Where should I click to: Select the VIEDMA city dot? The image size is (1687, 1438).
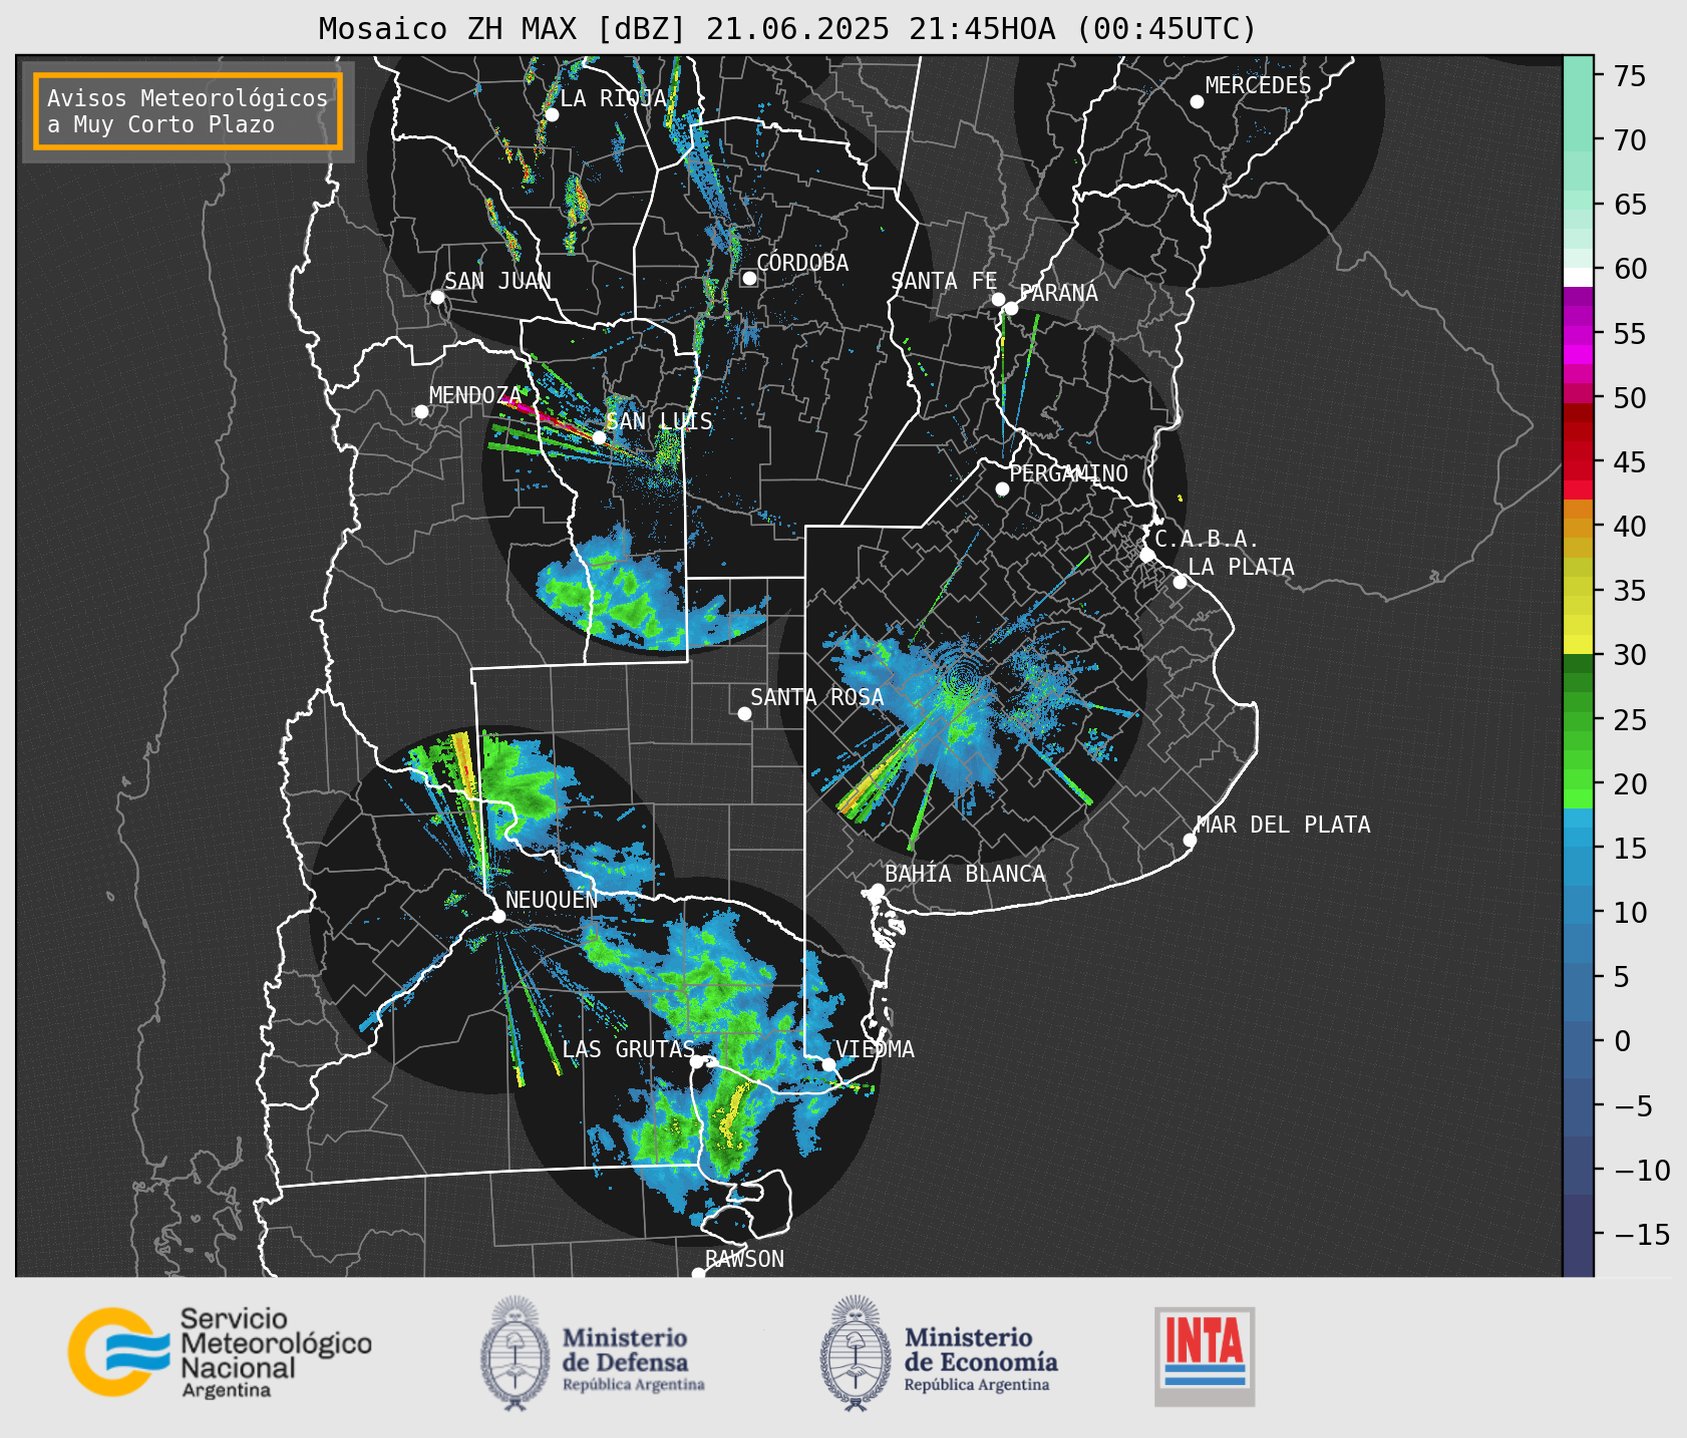point(828,1064)
